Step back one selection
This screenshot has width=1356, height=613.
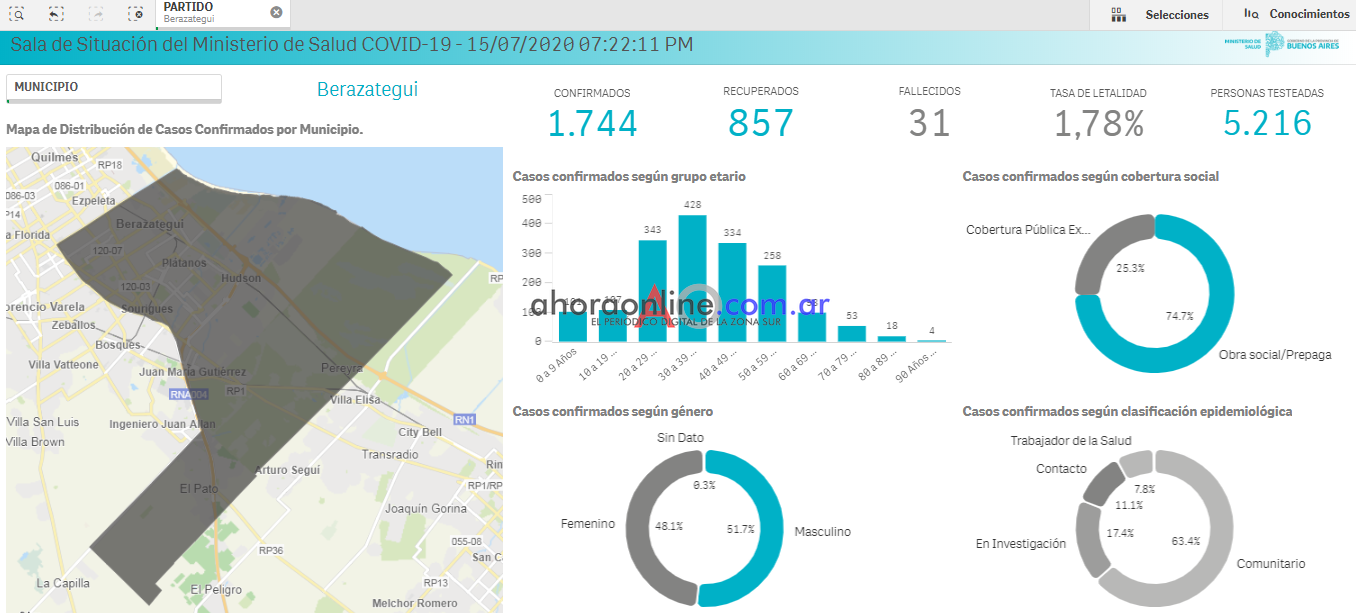click(56, 14)
